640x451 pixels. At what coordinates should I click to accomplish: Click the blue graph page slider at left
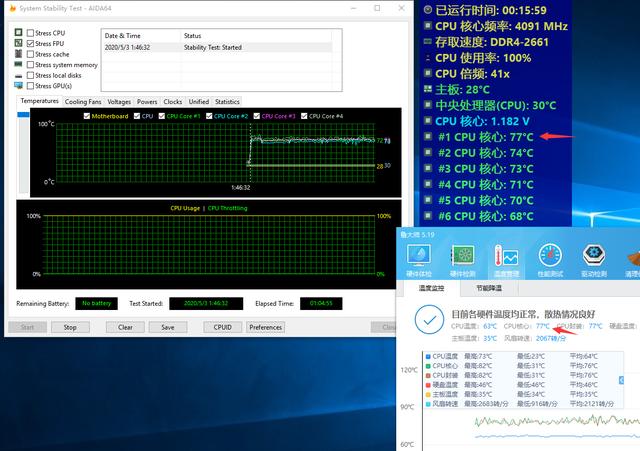[23, 114]
